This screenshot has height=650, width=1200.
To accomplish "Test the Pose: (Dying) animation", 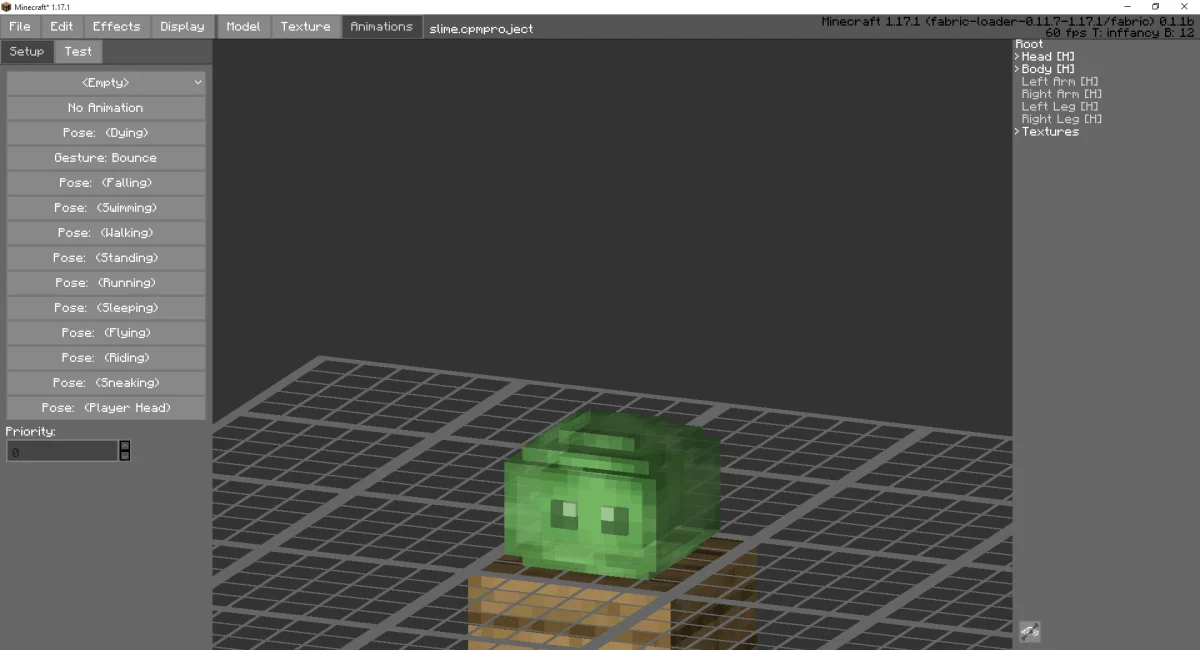I will click(106, 132).
